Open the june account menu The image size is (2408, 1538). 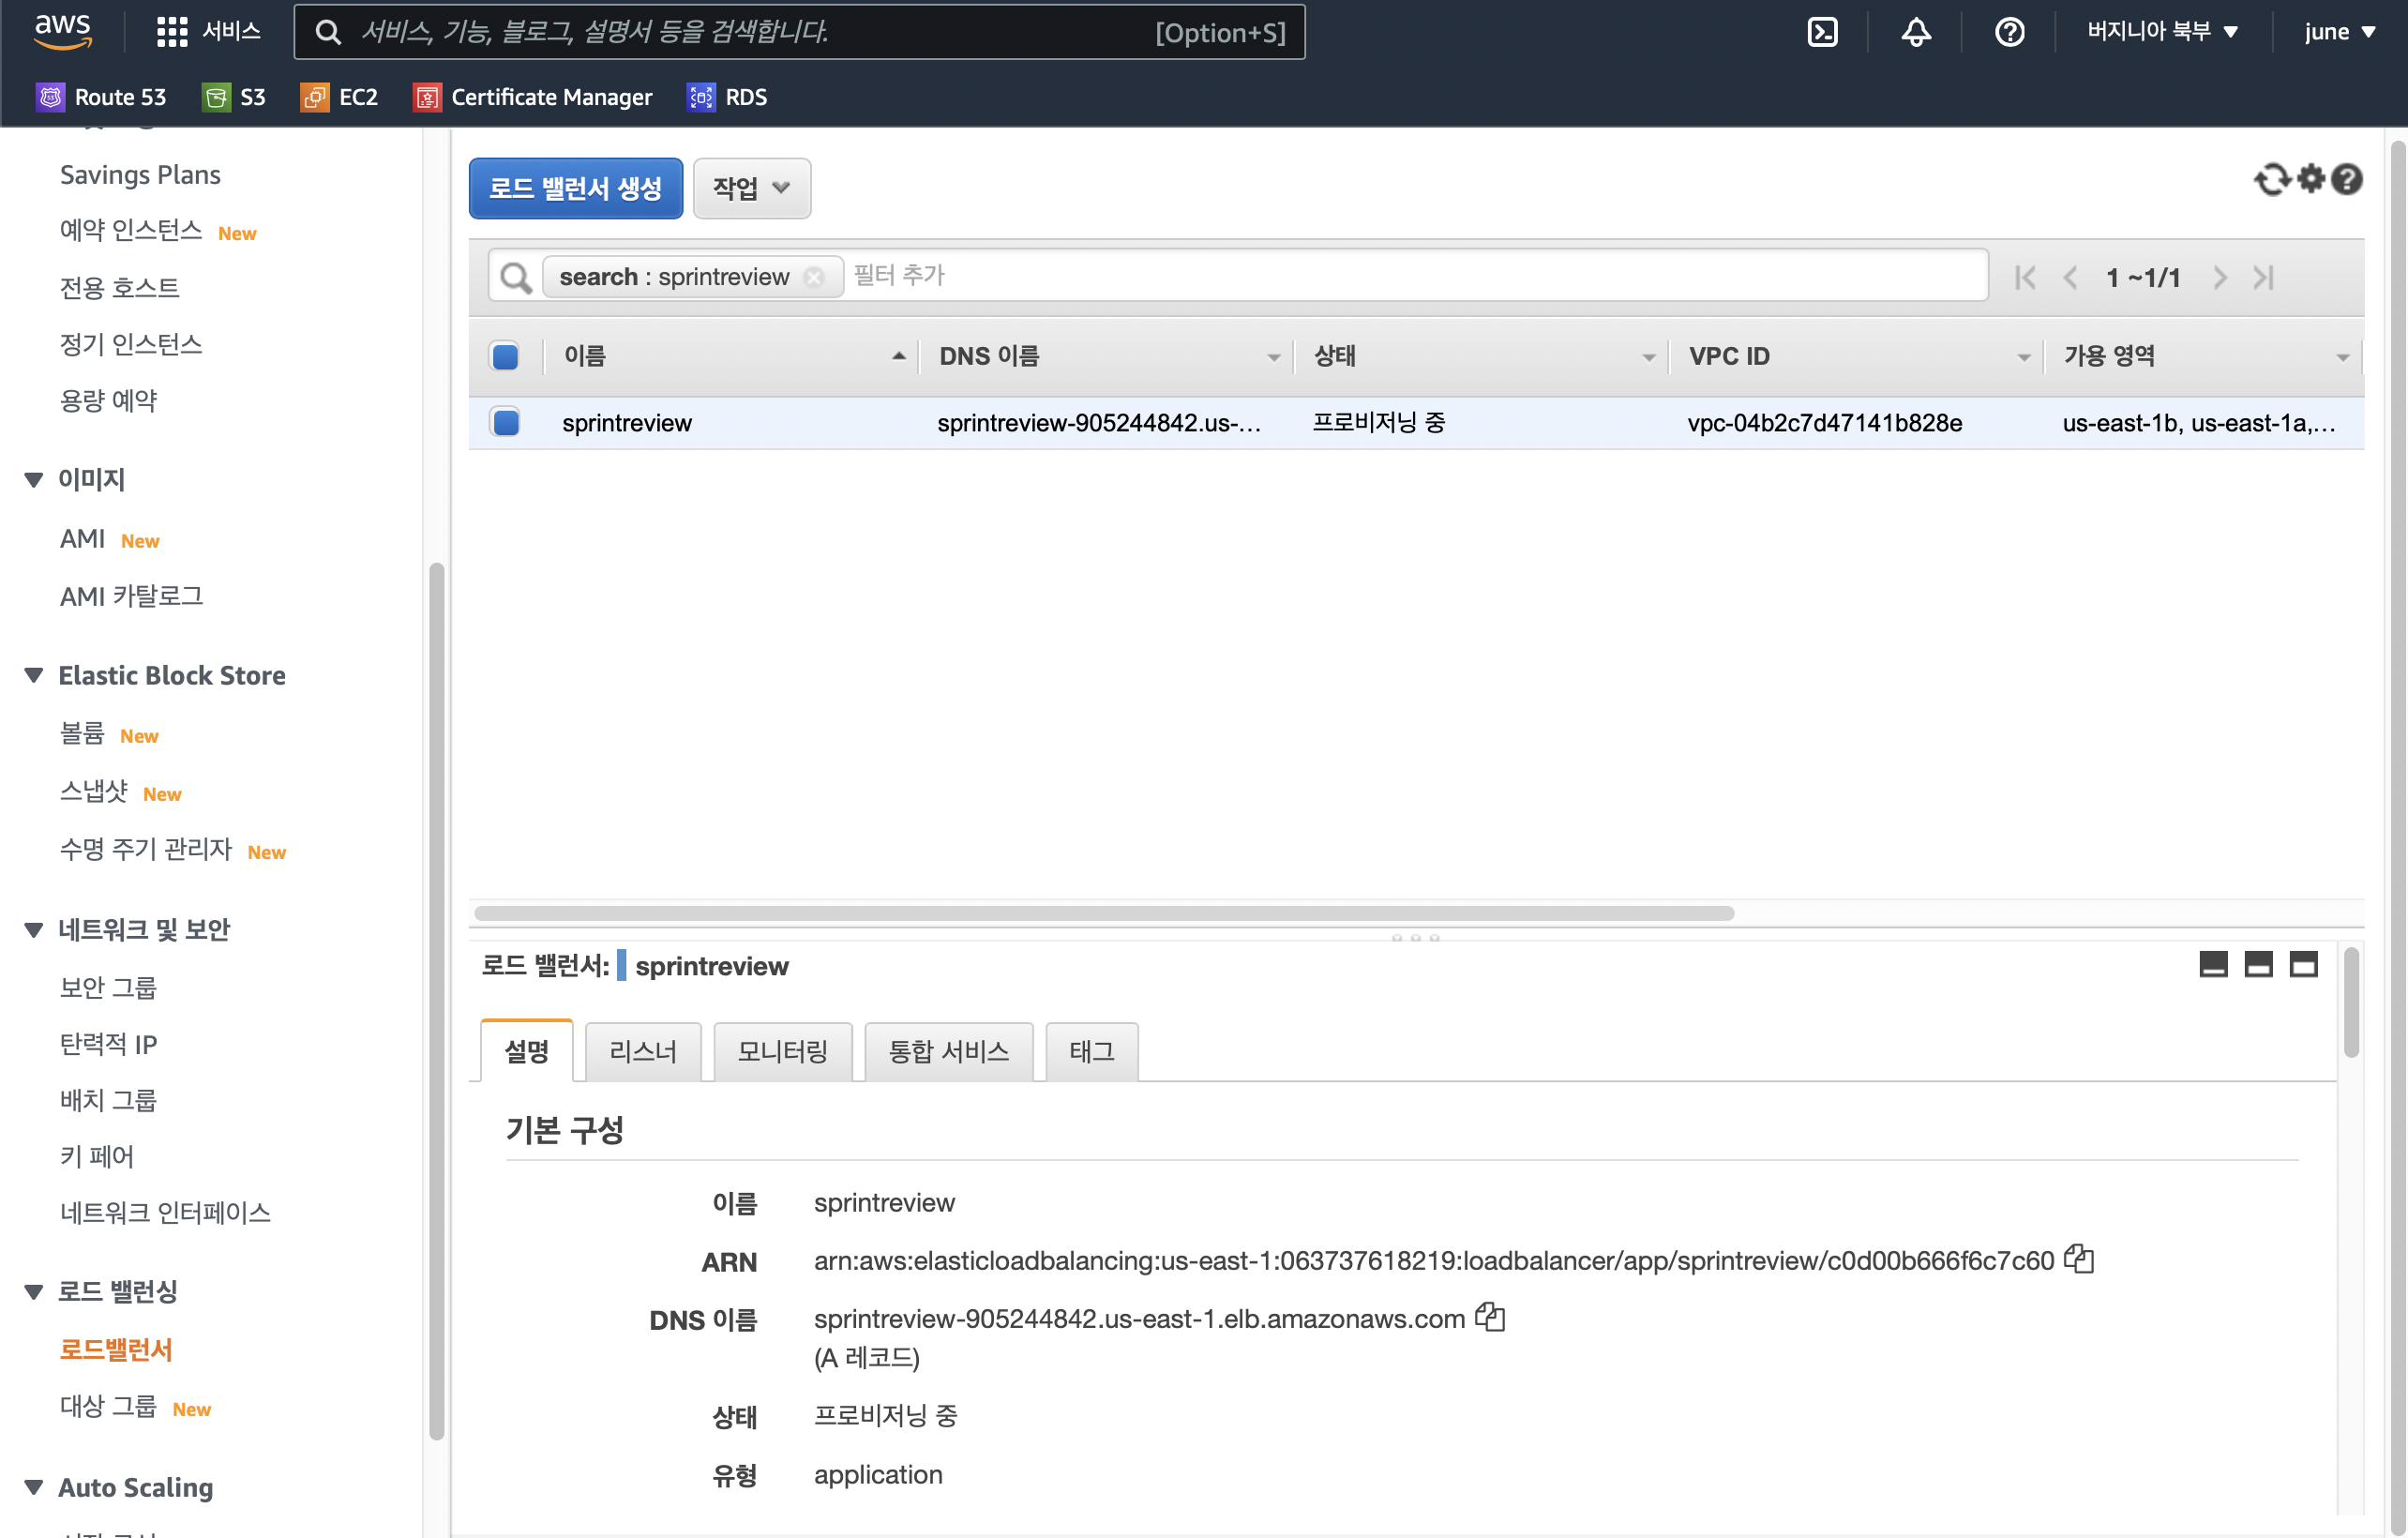(2340, 32)
